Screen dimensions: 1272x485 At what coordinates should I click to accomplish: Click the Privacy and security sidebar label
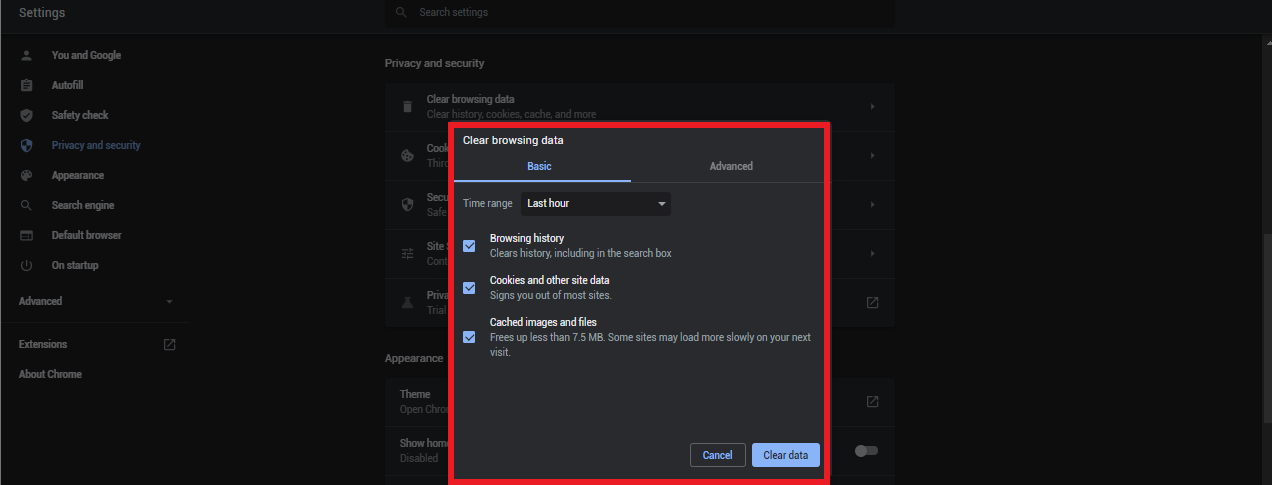coord(96,145)
